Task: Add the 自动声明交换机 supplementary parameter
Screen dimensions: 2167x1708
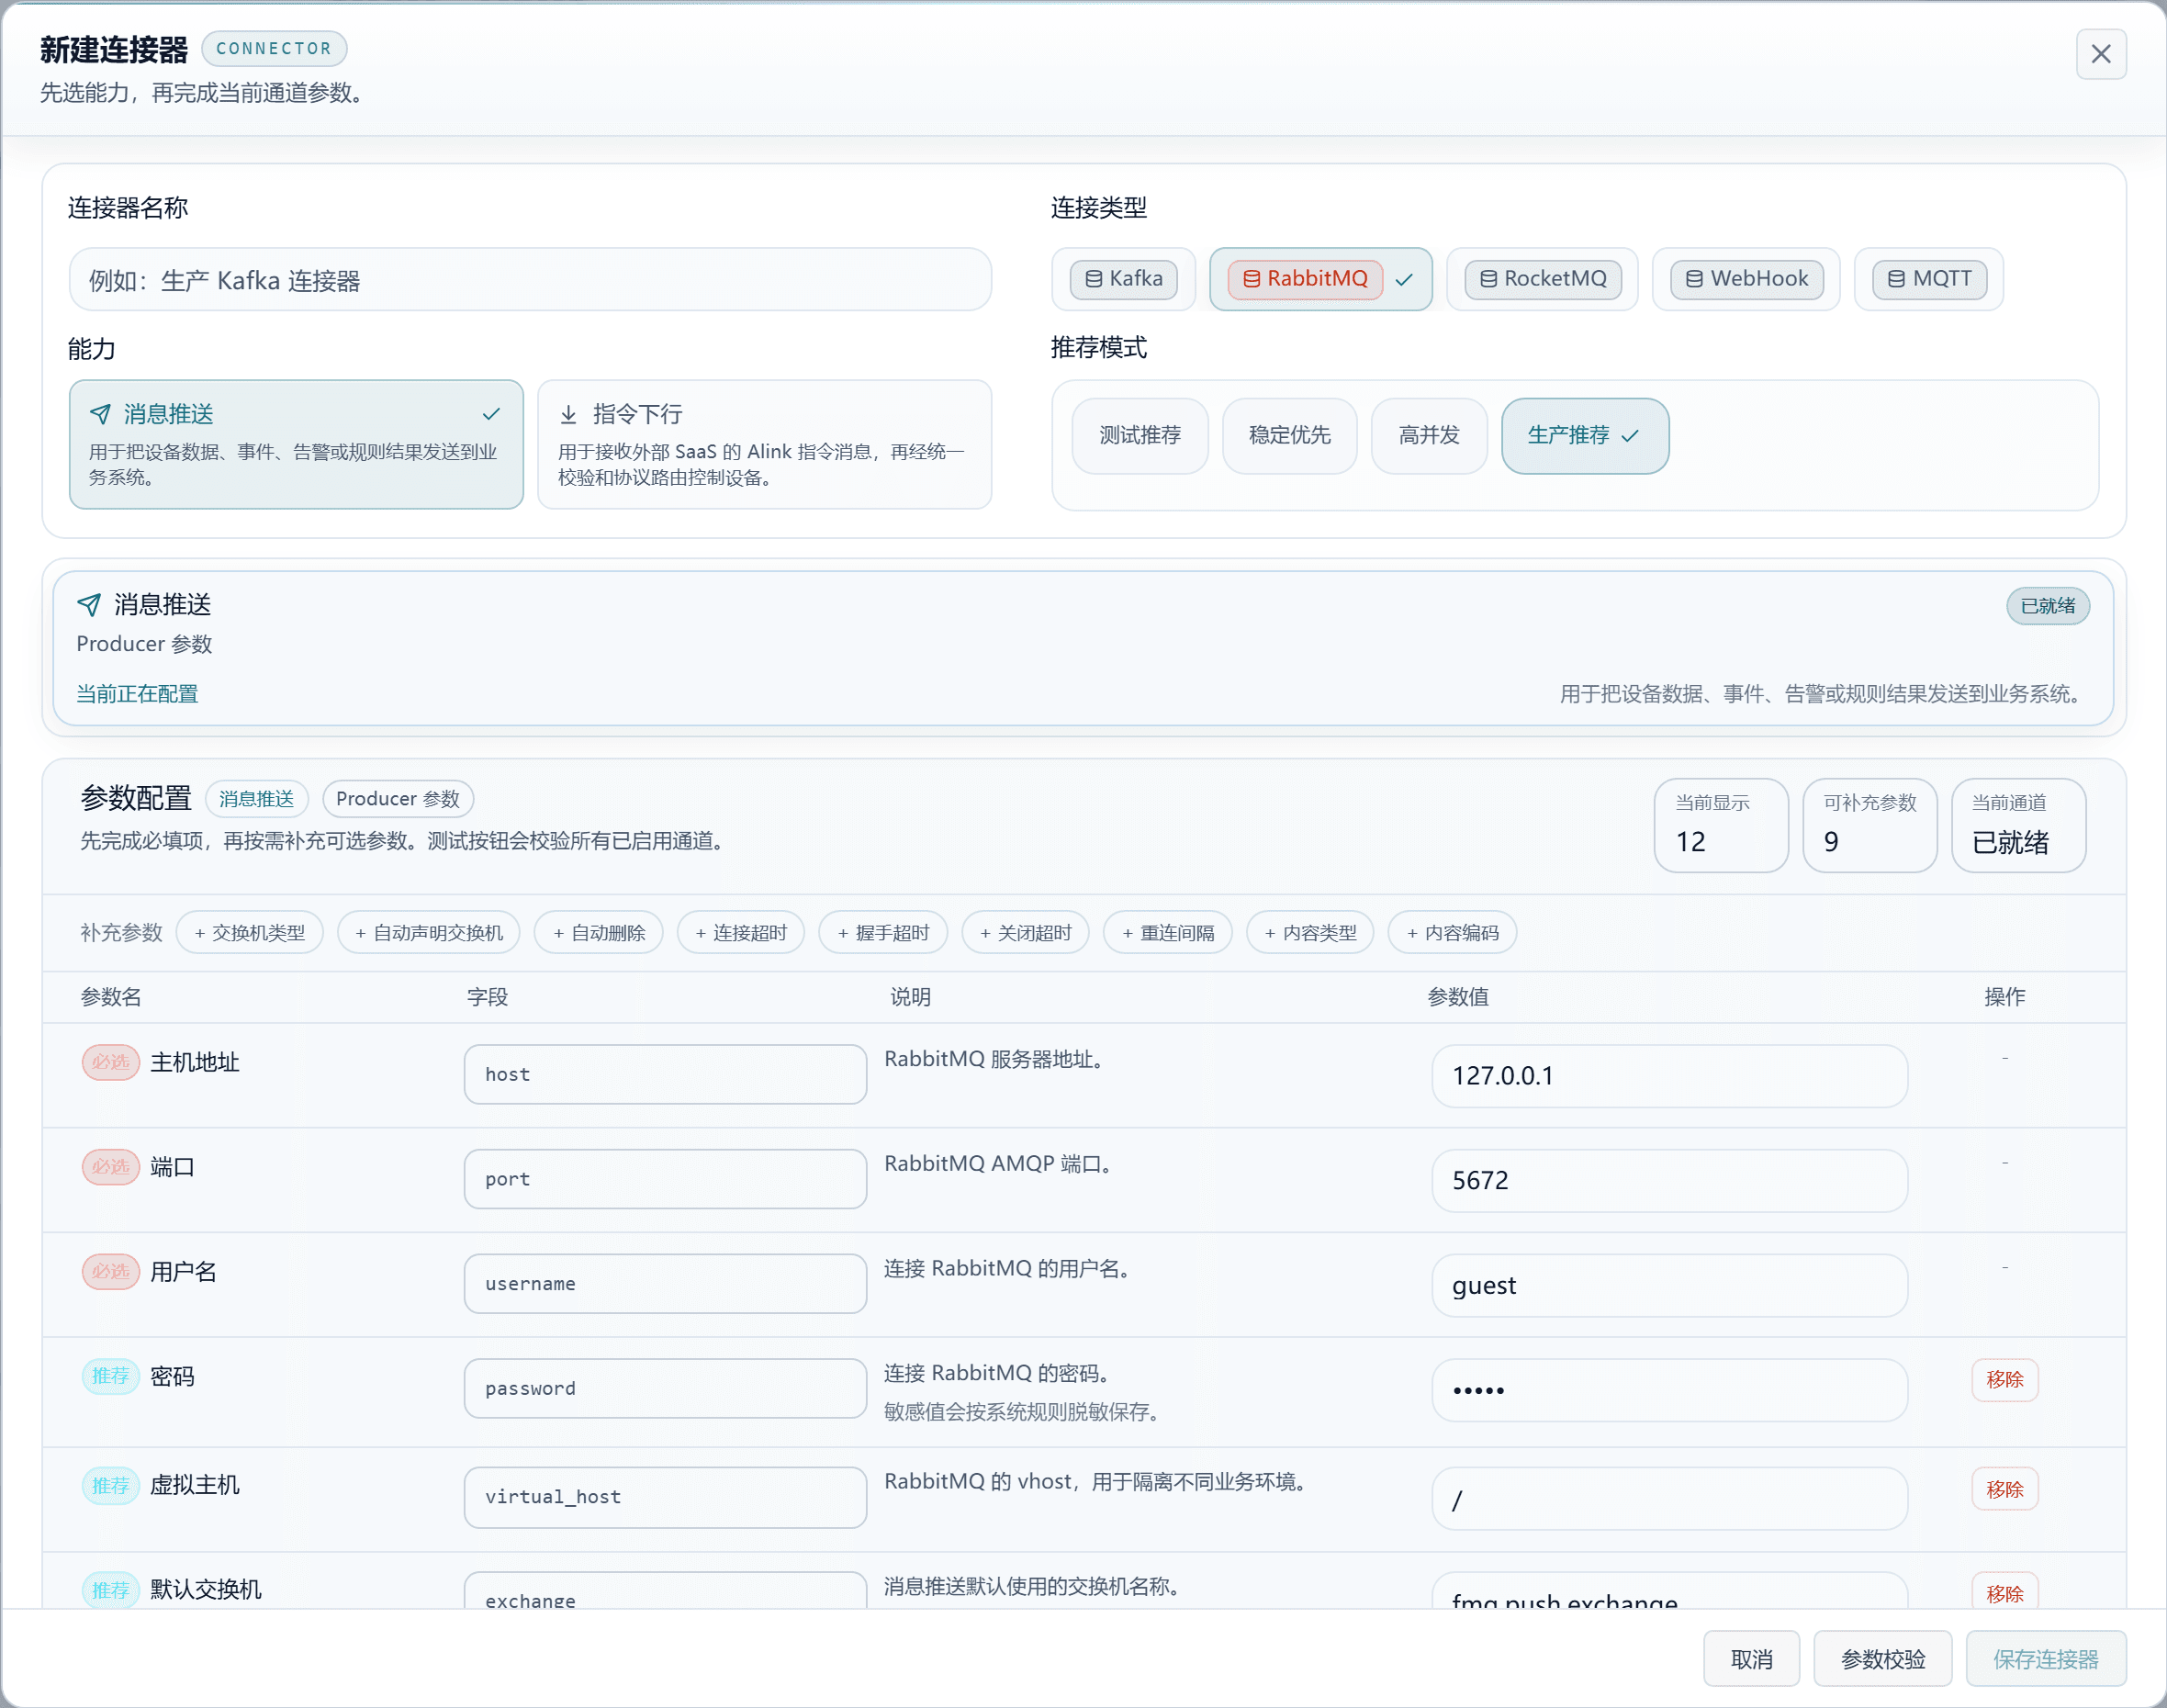Action: [429, 932]
